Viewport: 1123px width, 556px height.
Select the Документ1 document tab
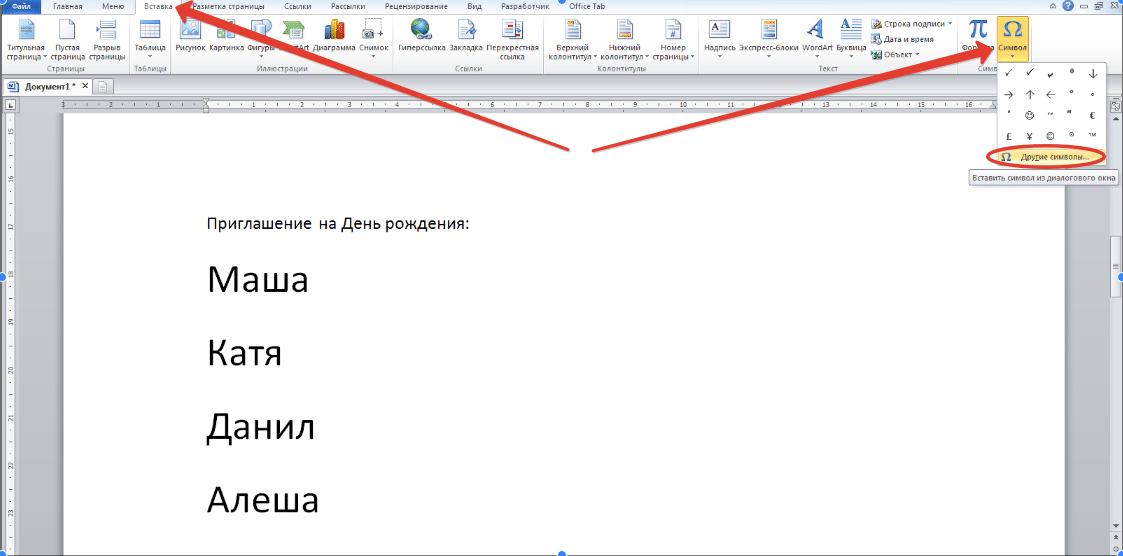(x=47, y=86)
